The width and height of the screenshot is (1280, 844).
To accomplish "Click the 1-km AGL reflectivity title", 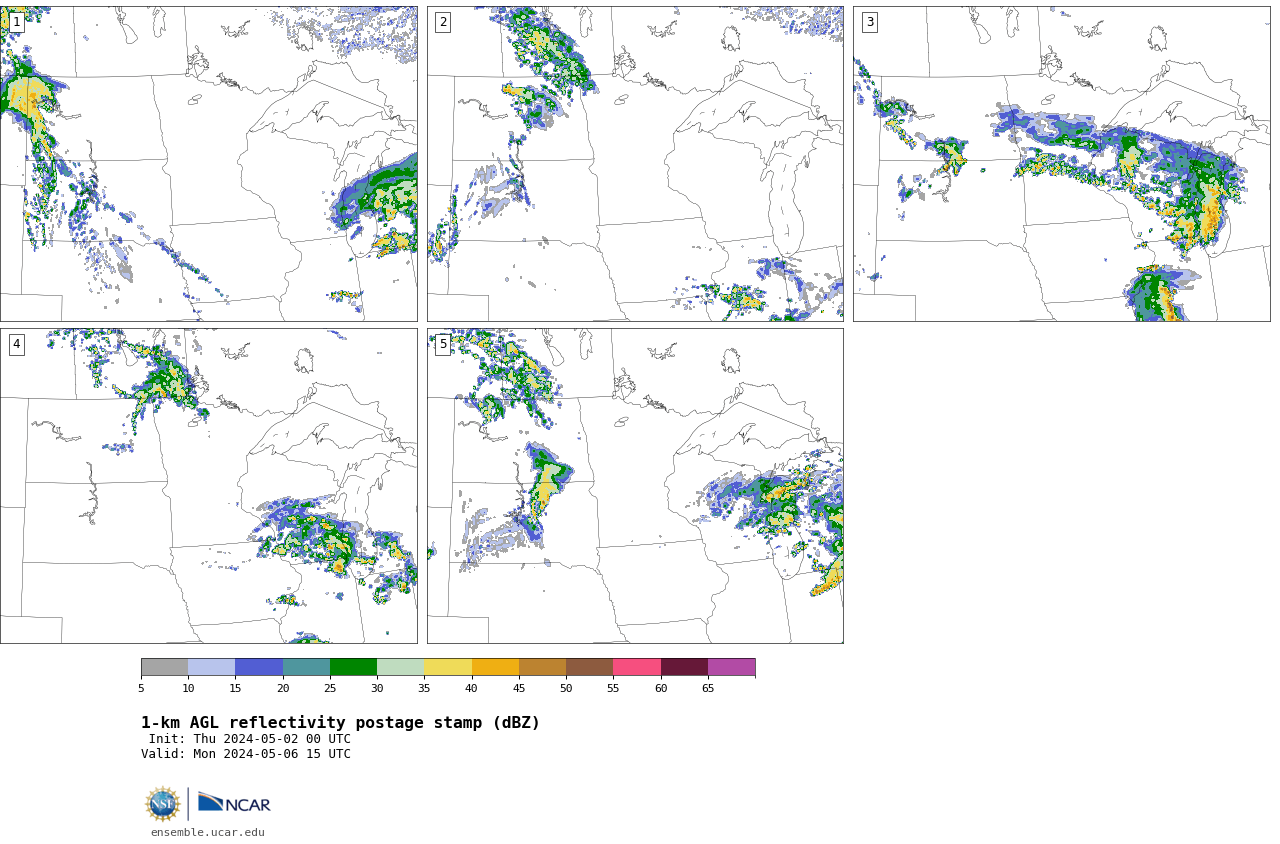I will point(340,723).
